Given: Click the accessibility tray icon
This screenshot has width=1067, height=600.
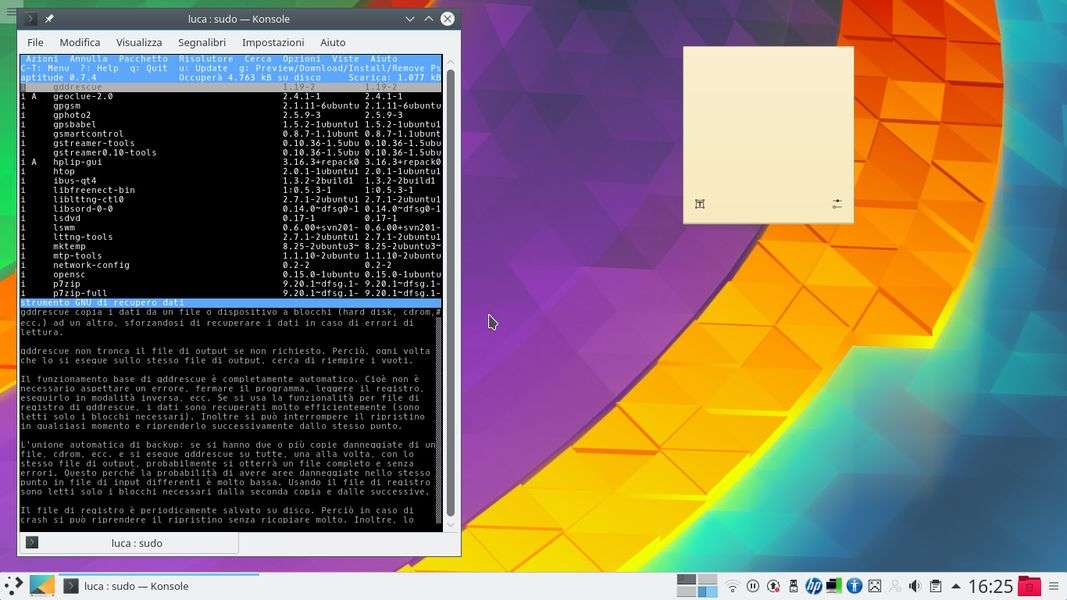Looking at the screenshot, I should (854, 586).
